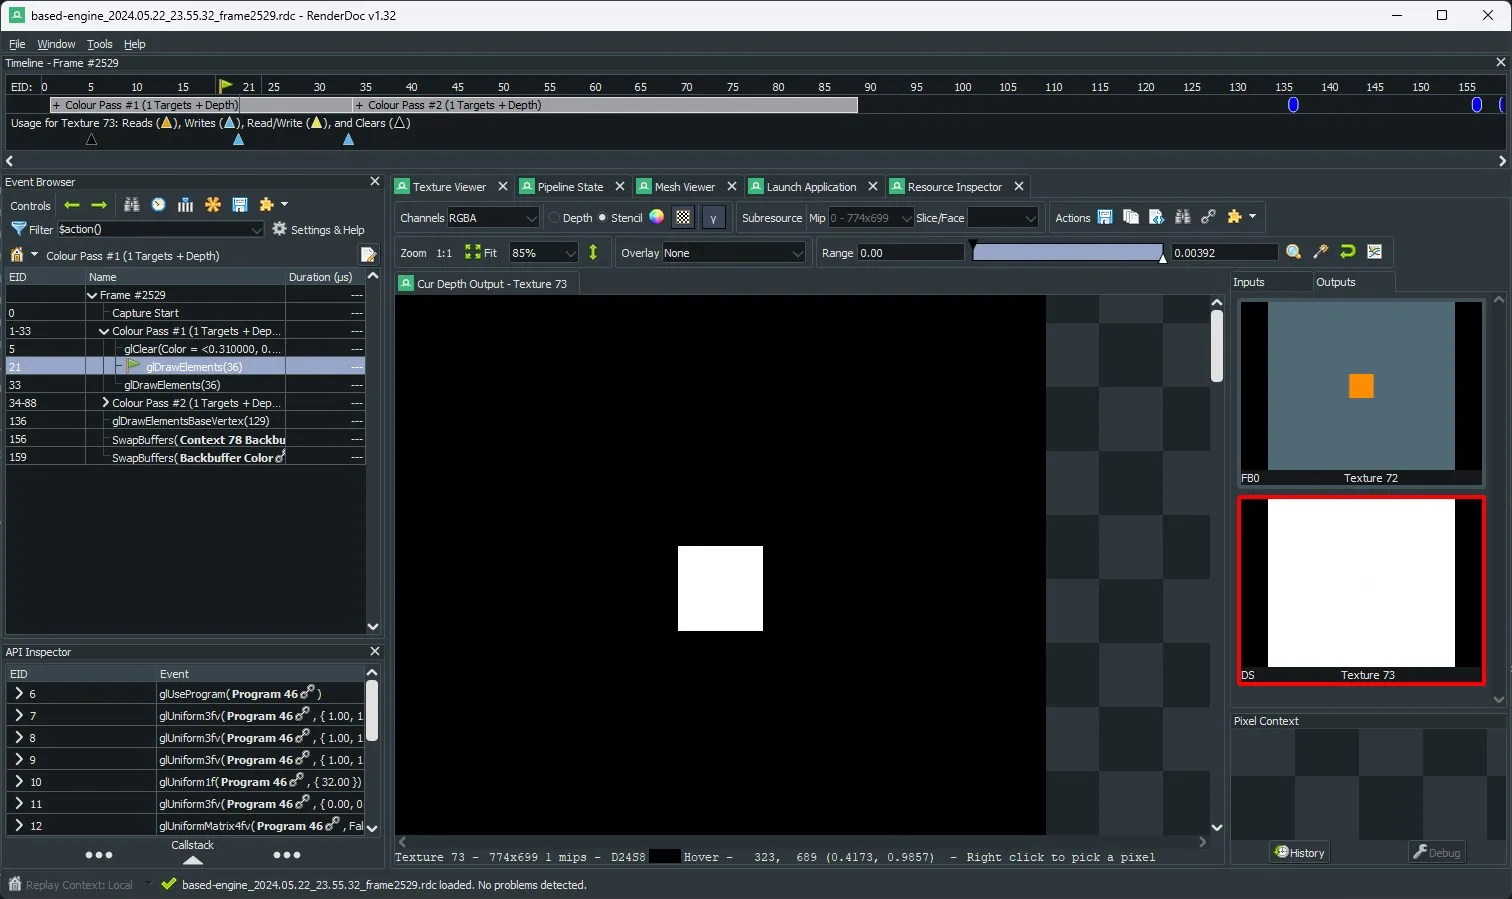Go to previous event with green left arrow
Image resolution: width=1512 pixels, height=899 pixels.
[x=71, y=205]
